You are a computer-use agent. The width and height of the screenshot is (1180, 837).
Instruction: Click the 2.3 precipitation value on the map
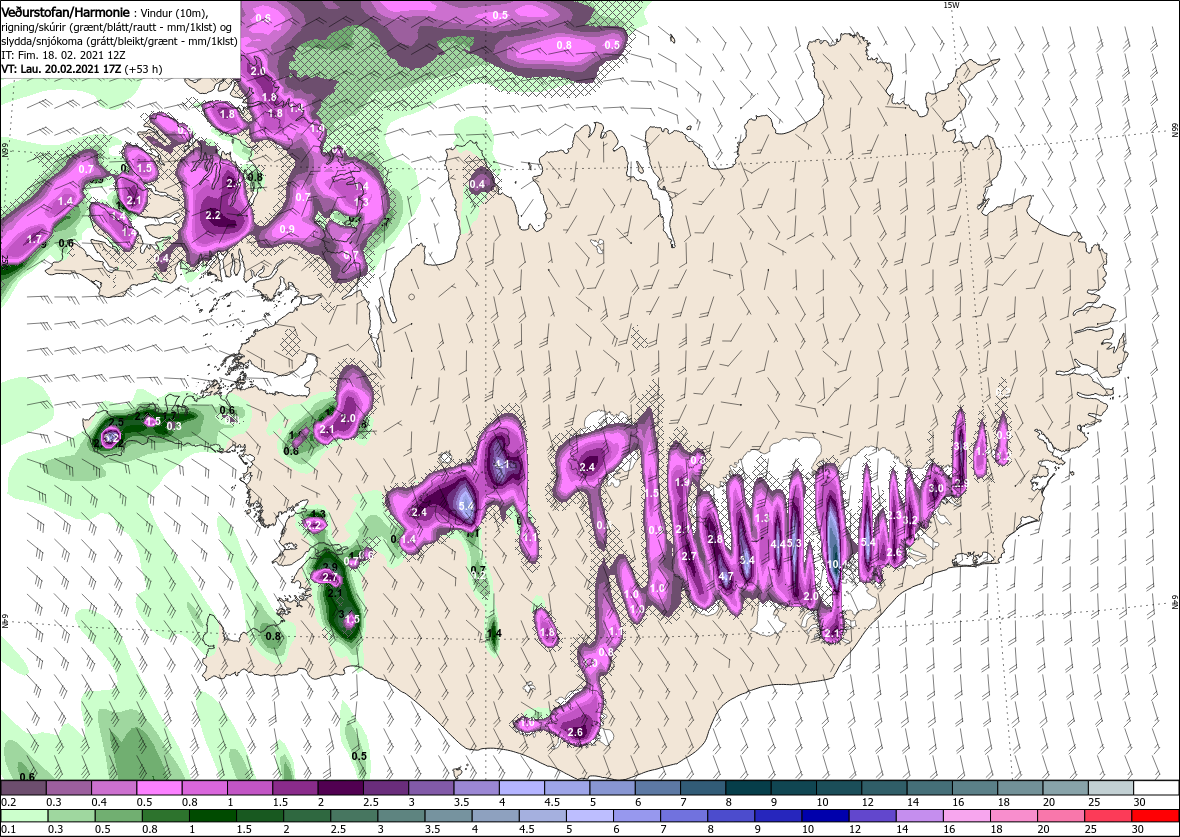tap(894, 515)
